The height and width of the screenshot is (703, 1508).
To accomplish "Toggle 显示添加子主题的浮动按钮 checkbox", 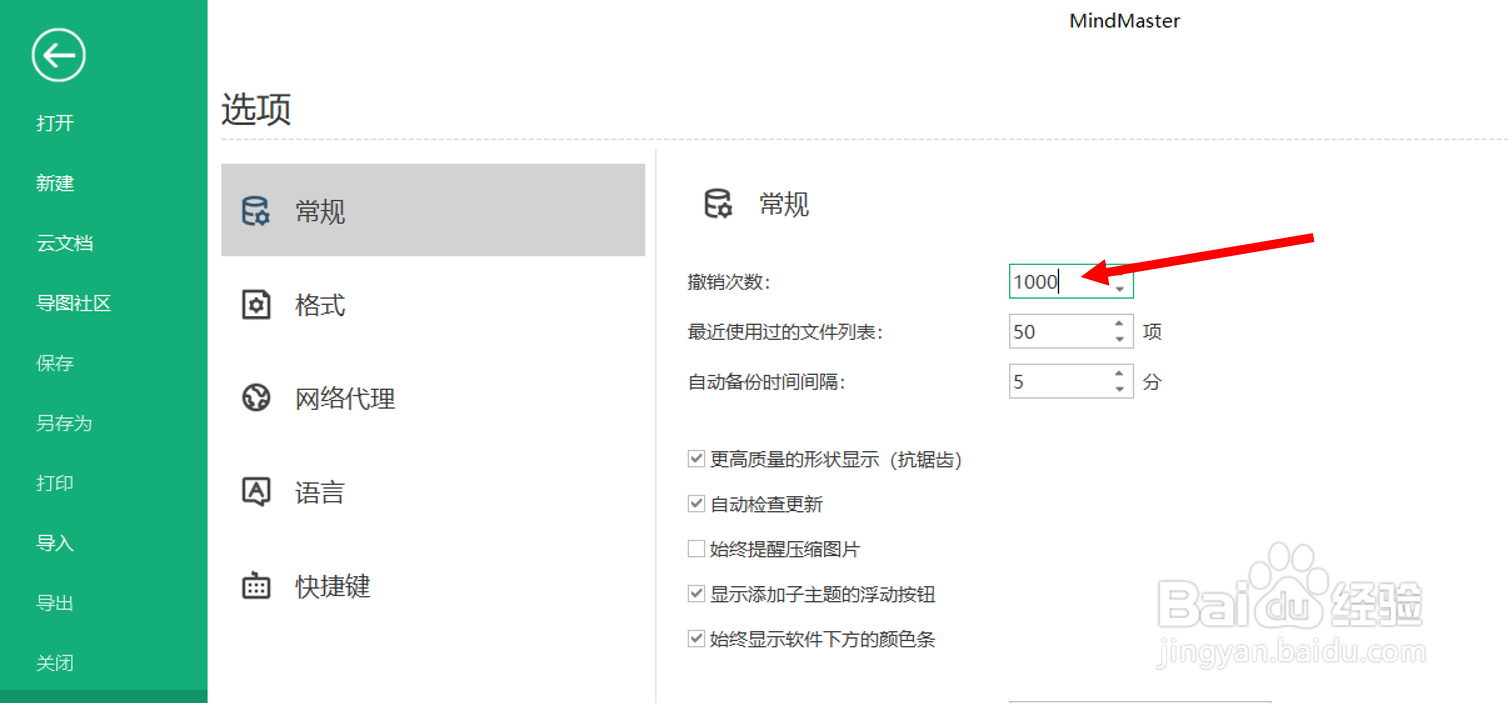I will (x=697, y=594).
